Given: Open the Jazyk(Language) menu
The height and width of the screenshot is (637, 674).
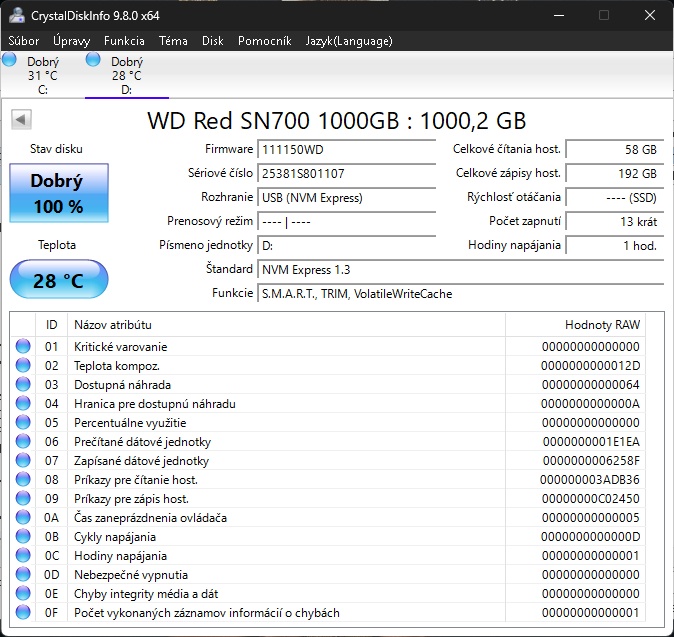Looking at the screenshot, I should pos(349,41).
